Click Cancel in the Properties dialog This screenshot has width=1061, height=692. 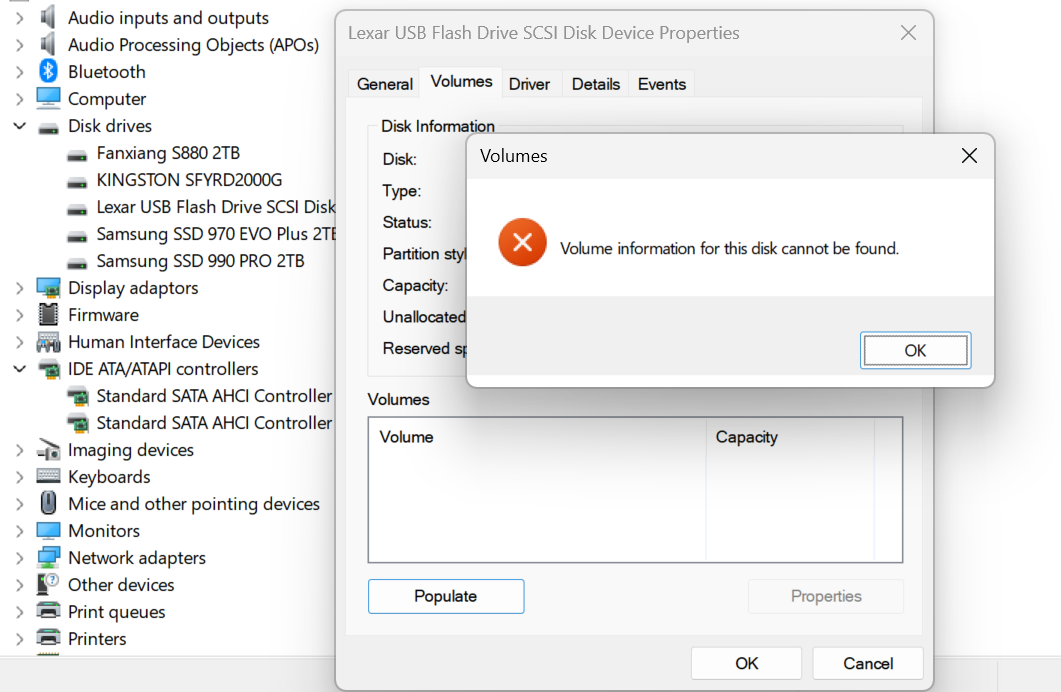[x=867, y=663]
